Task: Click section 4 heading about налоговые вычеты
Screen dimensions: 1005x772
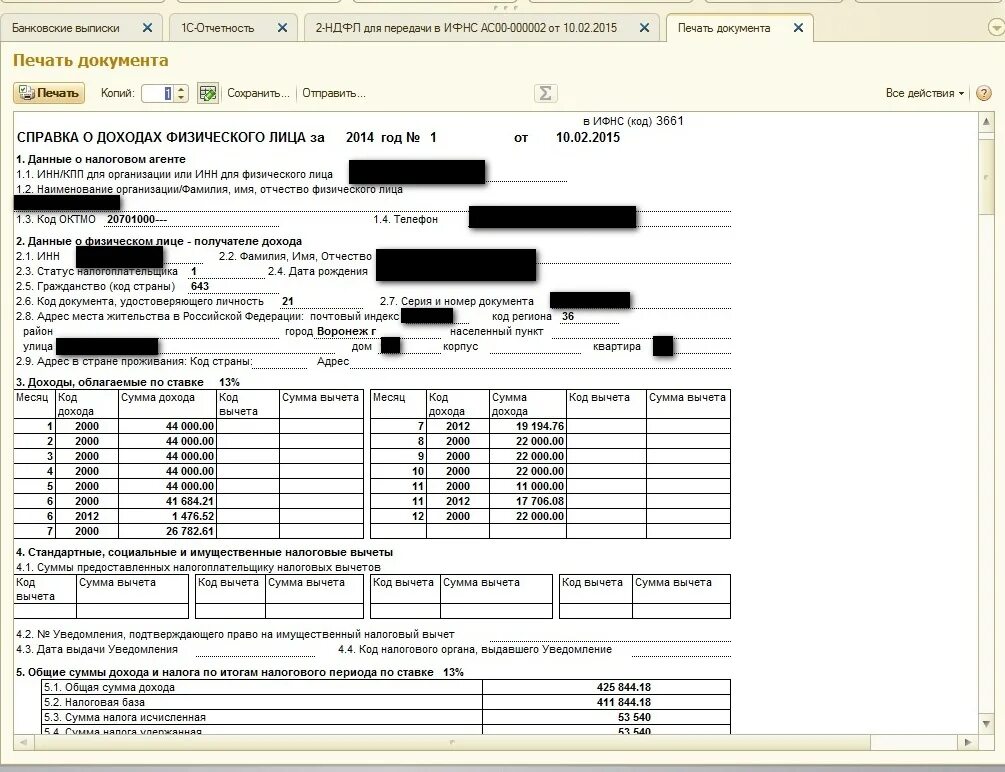Action: (204, 552)
